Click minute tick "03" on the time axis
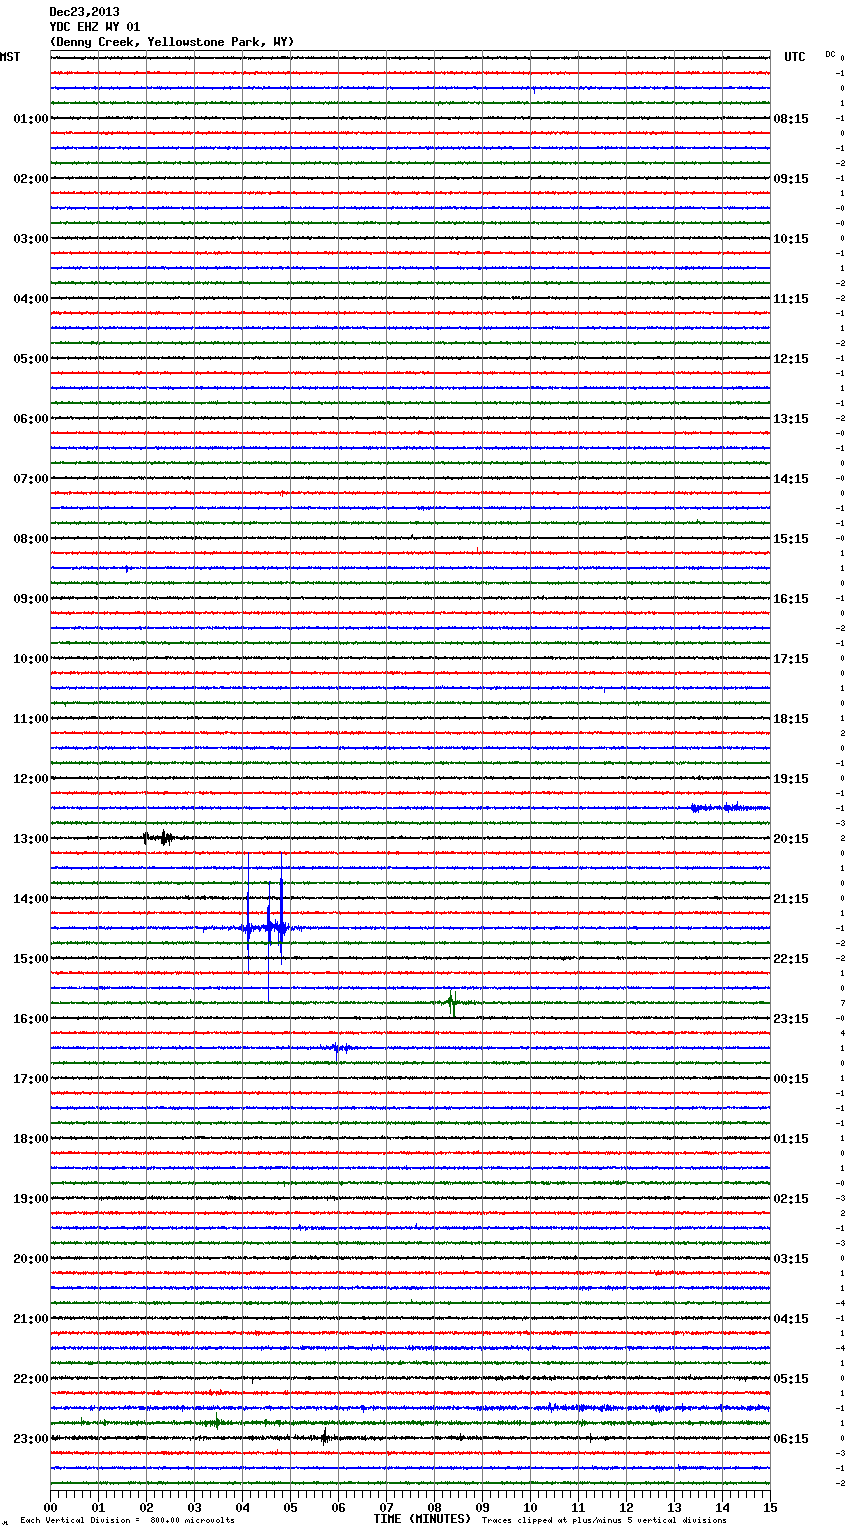 194,1507
